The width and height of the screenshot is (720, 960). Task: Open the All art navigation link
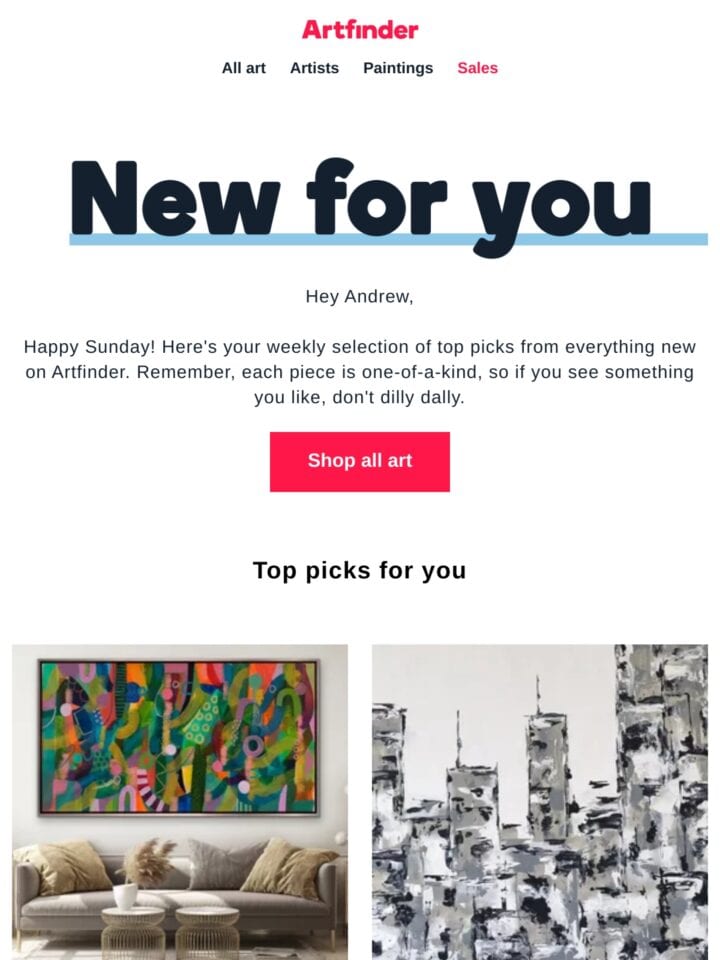243,68
